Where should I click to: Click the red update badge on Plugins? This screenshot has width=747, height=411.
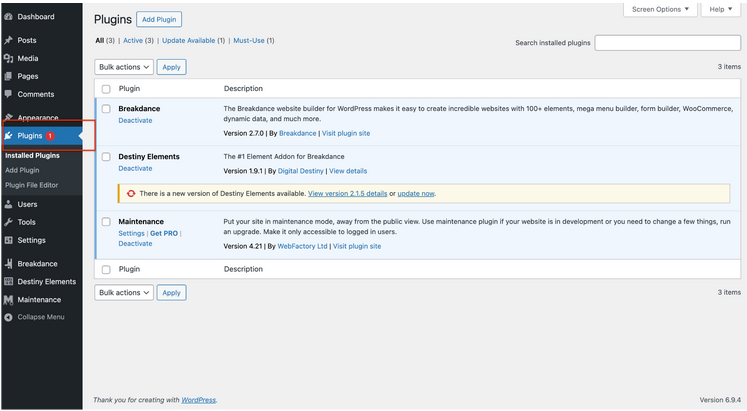click(50, 136)
